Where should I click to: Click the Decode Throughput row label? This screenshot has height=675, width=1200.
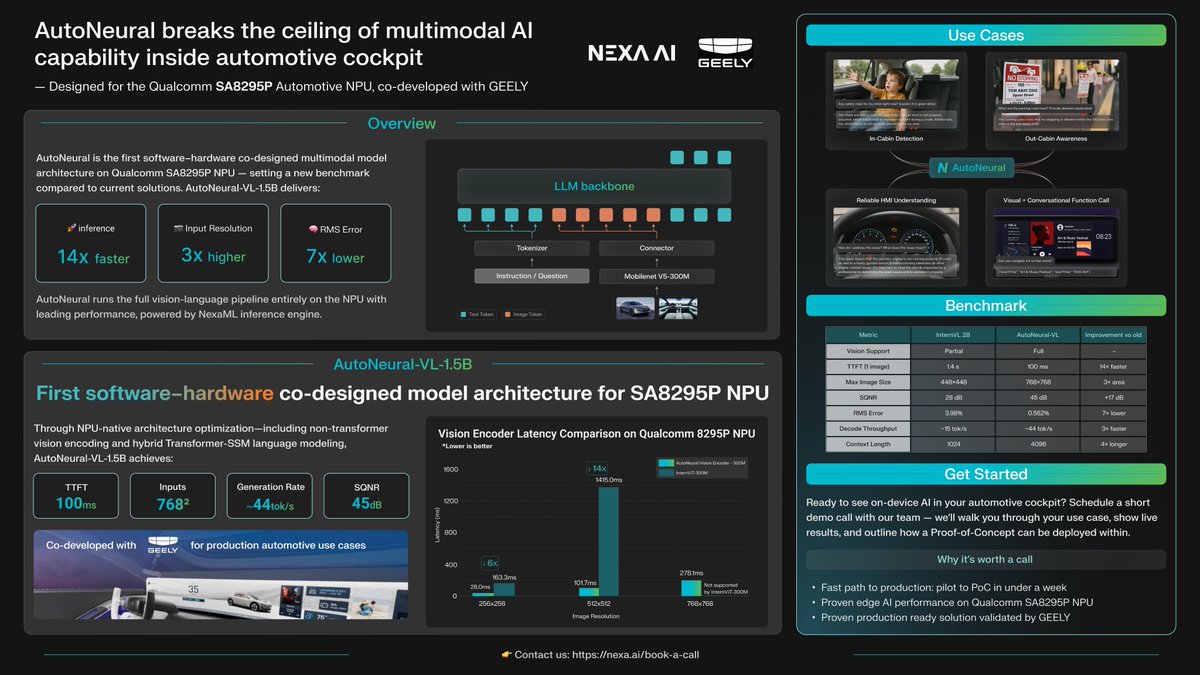868,431
